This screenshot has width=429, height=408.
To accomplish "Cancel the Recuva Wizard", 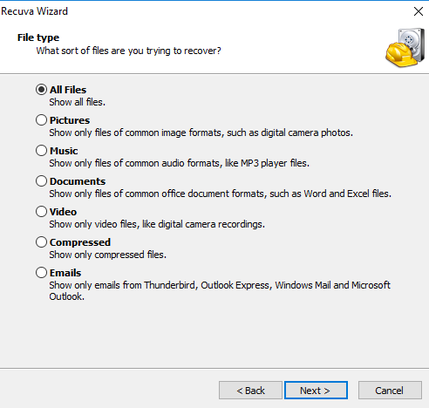I will click(390, 390).
